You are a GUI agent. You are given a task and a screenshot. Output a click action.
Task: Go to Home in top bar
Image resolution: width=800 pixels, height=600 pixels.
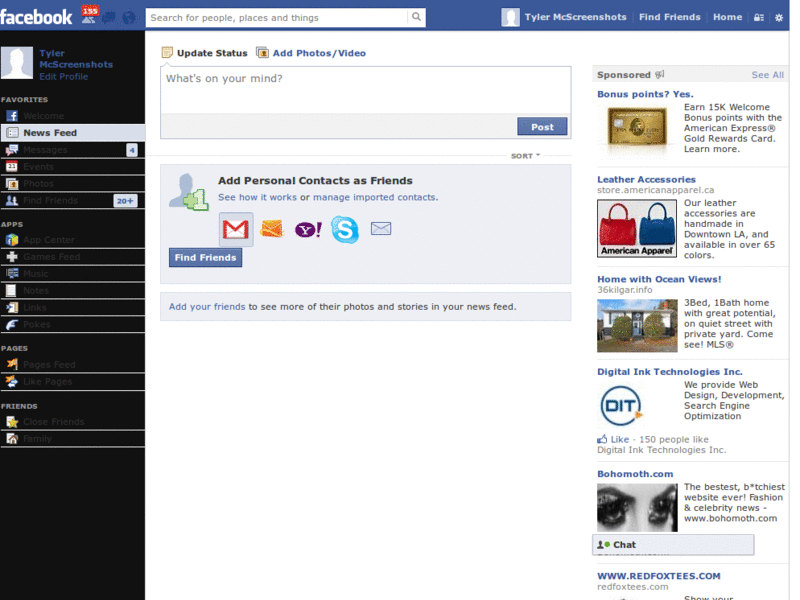[x=728, y=17]
